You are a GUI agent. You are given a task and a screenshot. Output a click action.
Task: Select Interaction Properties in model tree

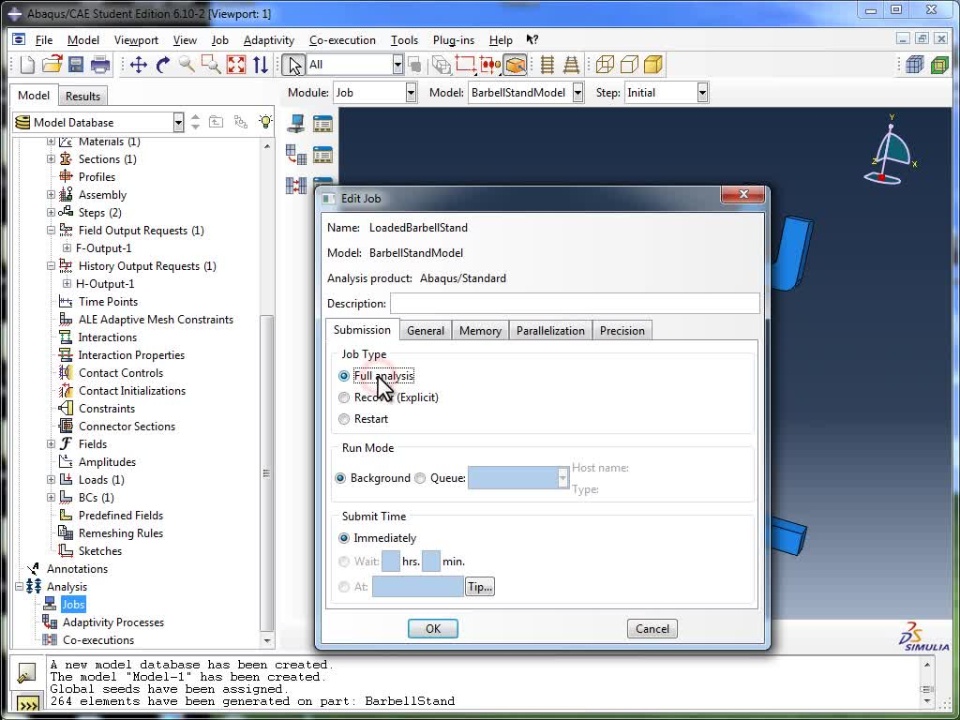tap(131, 355)
